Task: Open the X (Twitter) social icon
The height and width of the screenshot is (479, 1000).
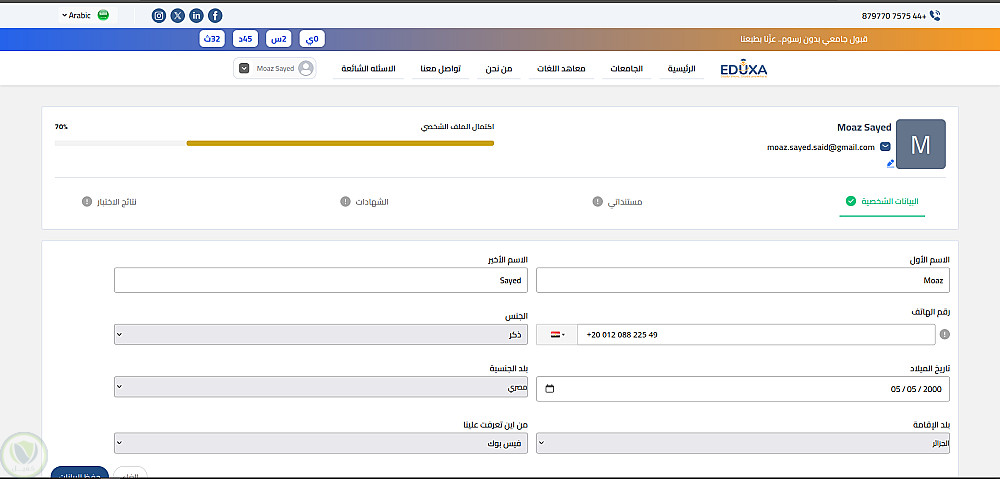Action: [178, 16]
